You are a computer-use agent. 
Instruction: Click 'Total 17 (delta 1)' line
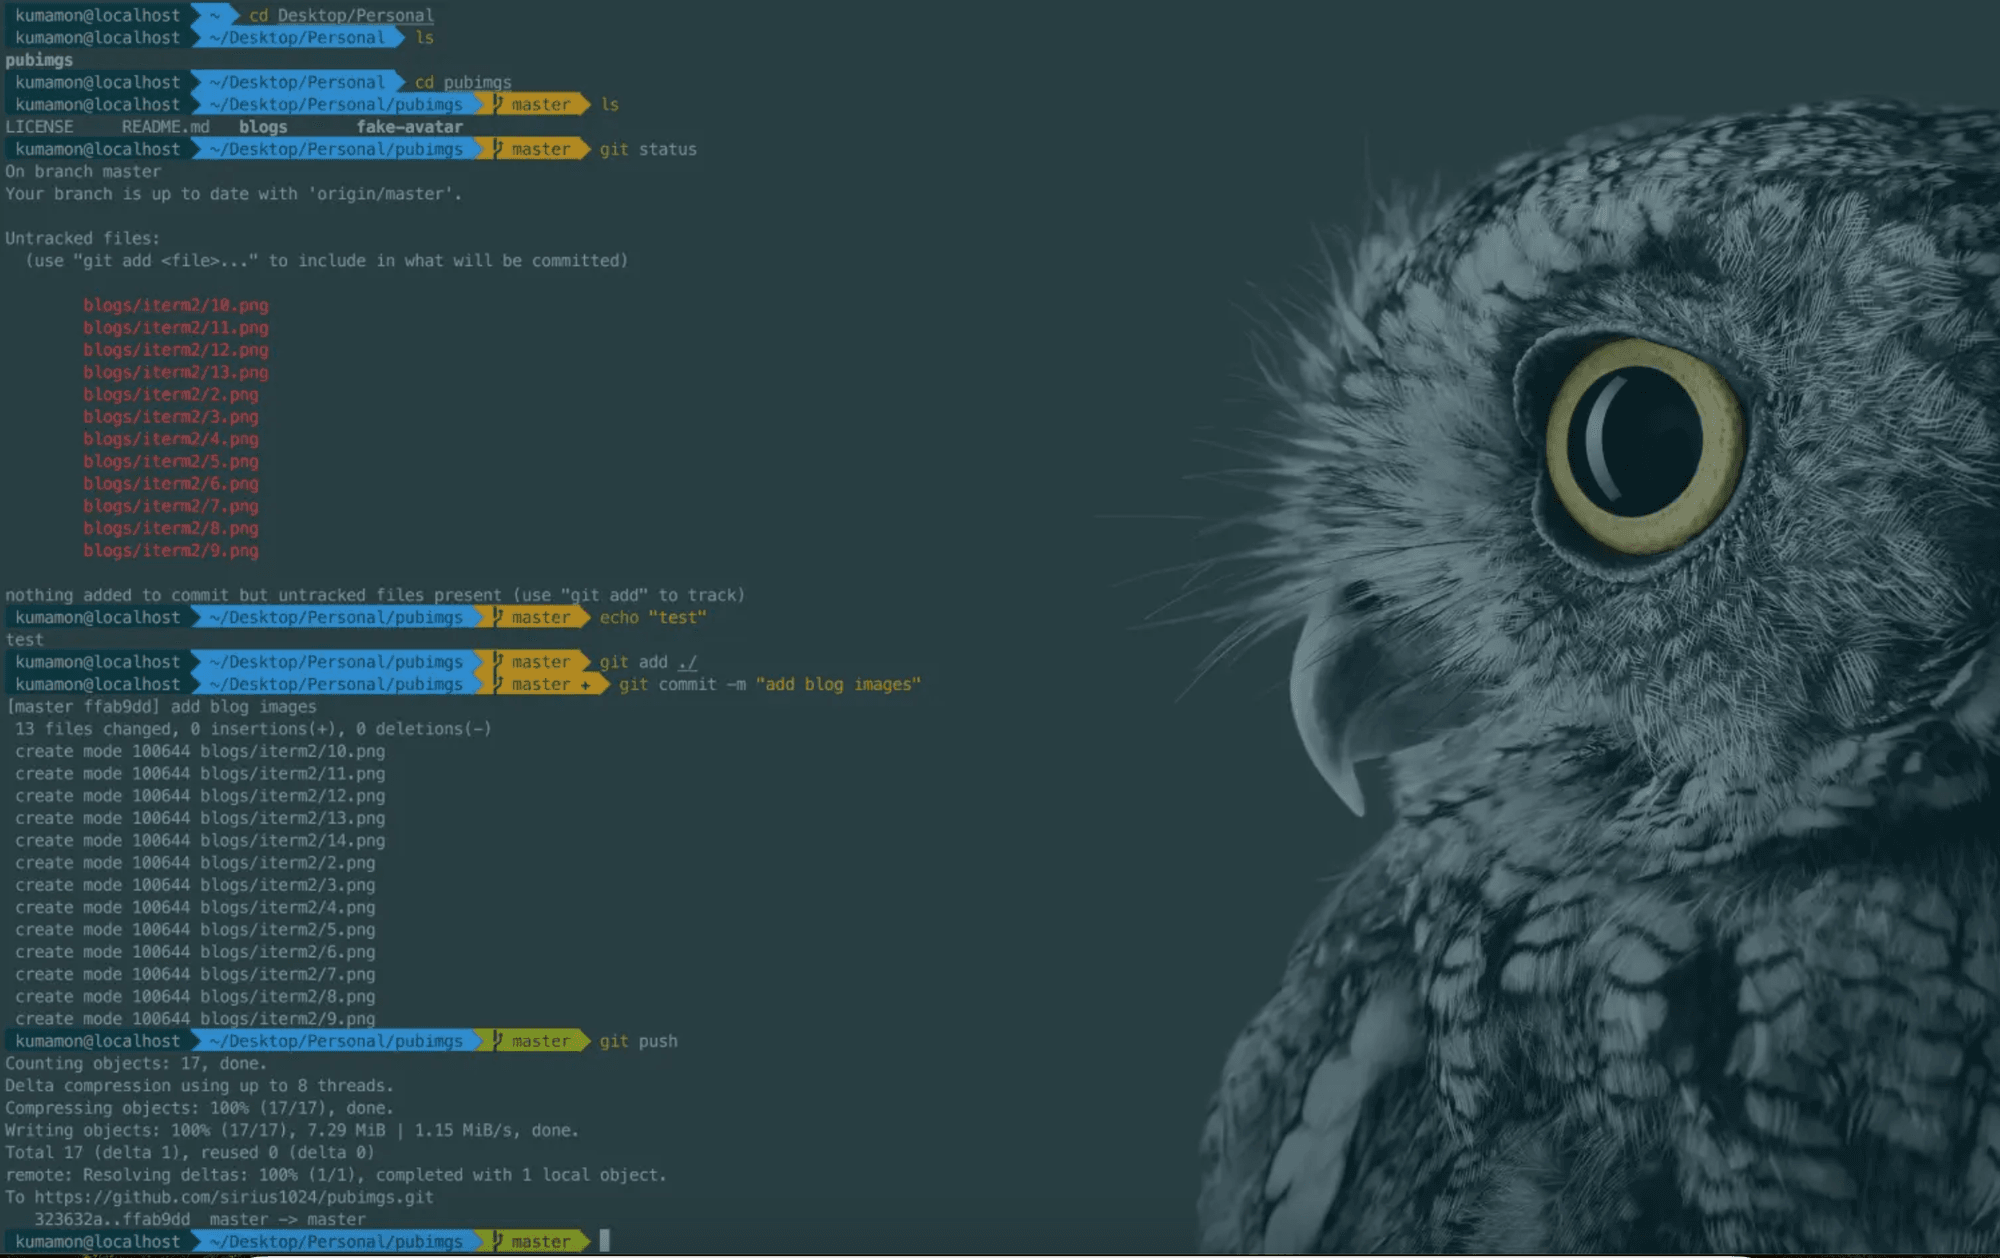pyautogui.click(x=190, y=1153)
